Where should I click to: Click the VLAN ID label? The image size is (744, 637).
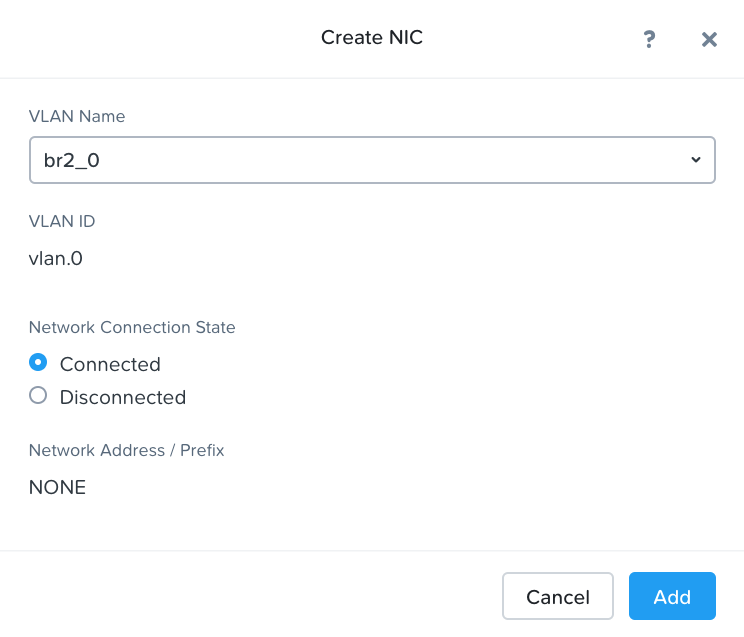click(x=62, y=221)
